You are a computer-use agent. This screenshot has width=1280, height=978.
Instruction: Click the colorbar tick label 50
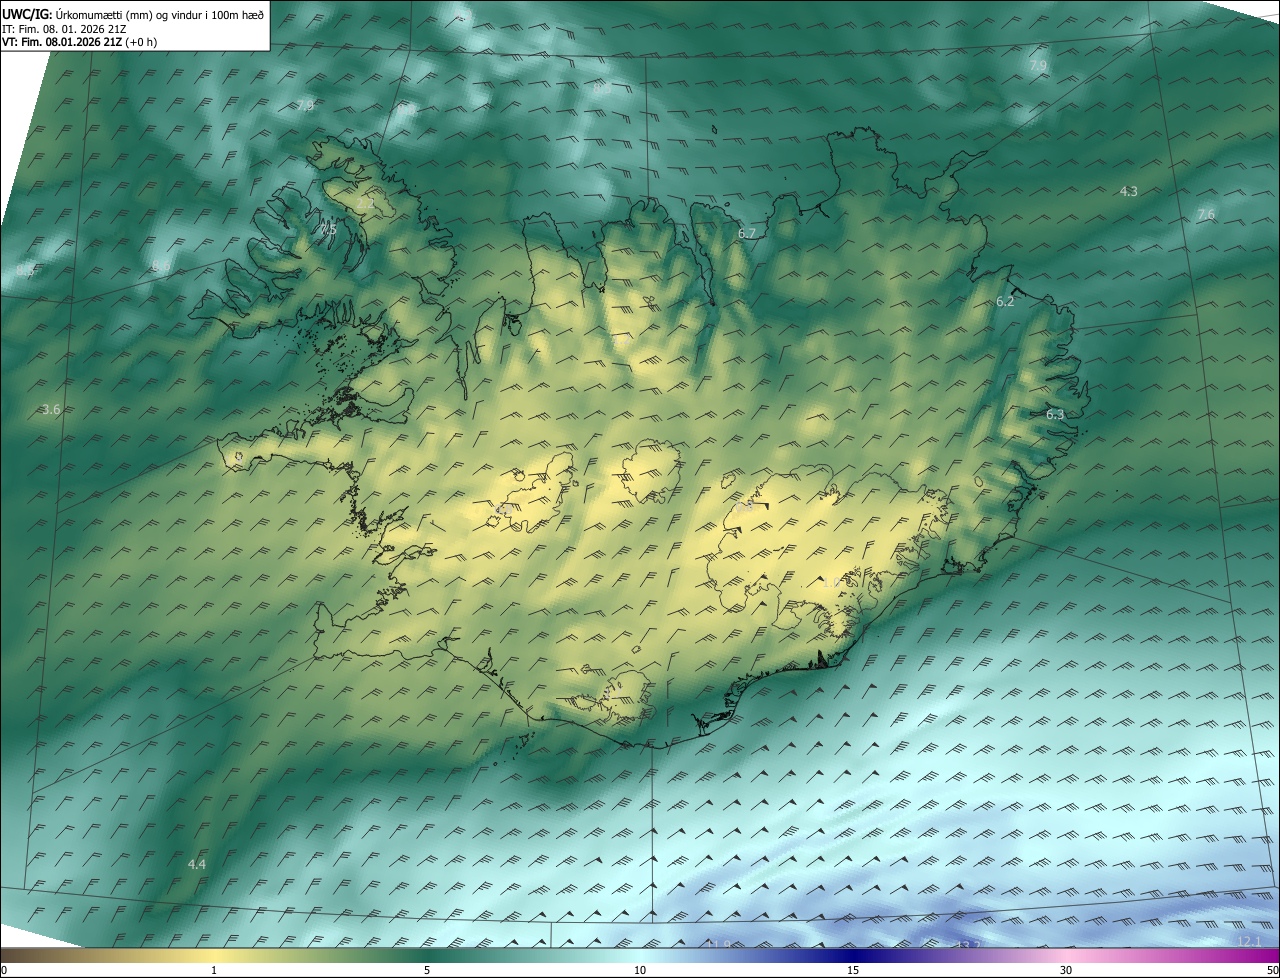1272,970
